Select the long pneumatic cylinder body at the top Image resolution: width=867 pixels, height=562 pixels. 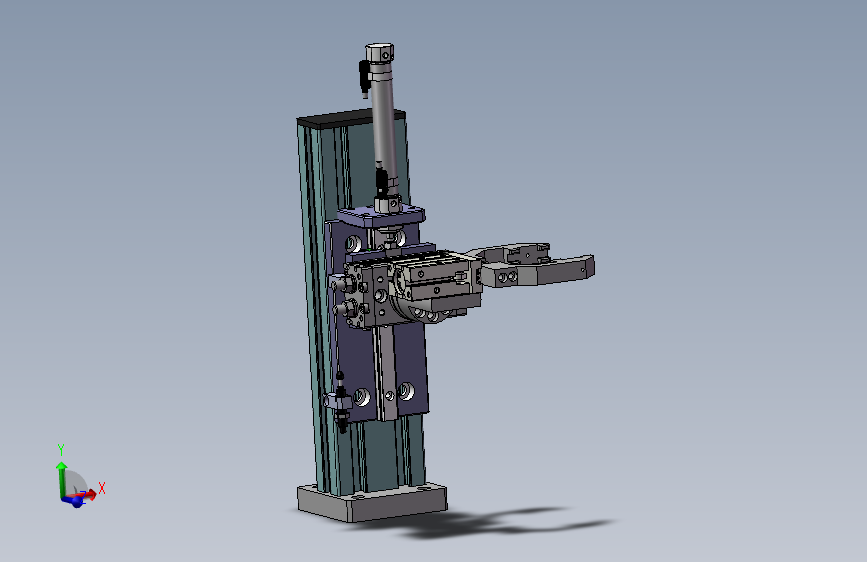pyautogui.click(x=384, y=124)
